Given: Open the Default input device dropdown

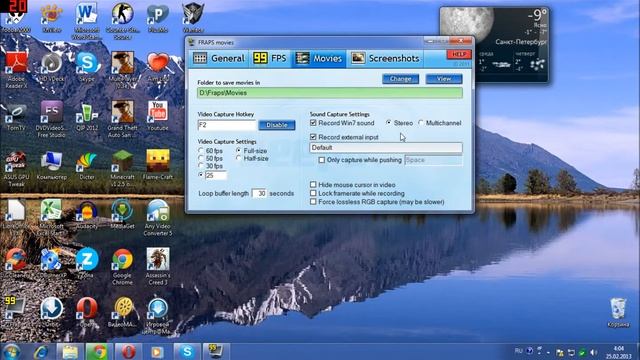Looking at the screenshot, I should (386, 148).
